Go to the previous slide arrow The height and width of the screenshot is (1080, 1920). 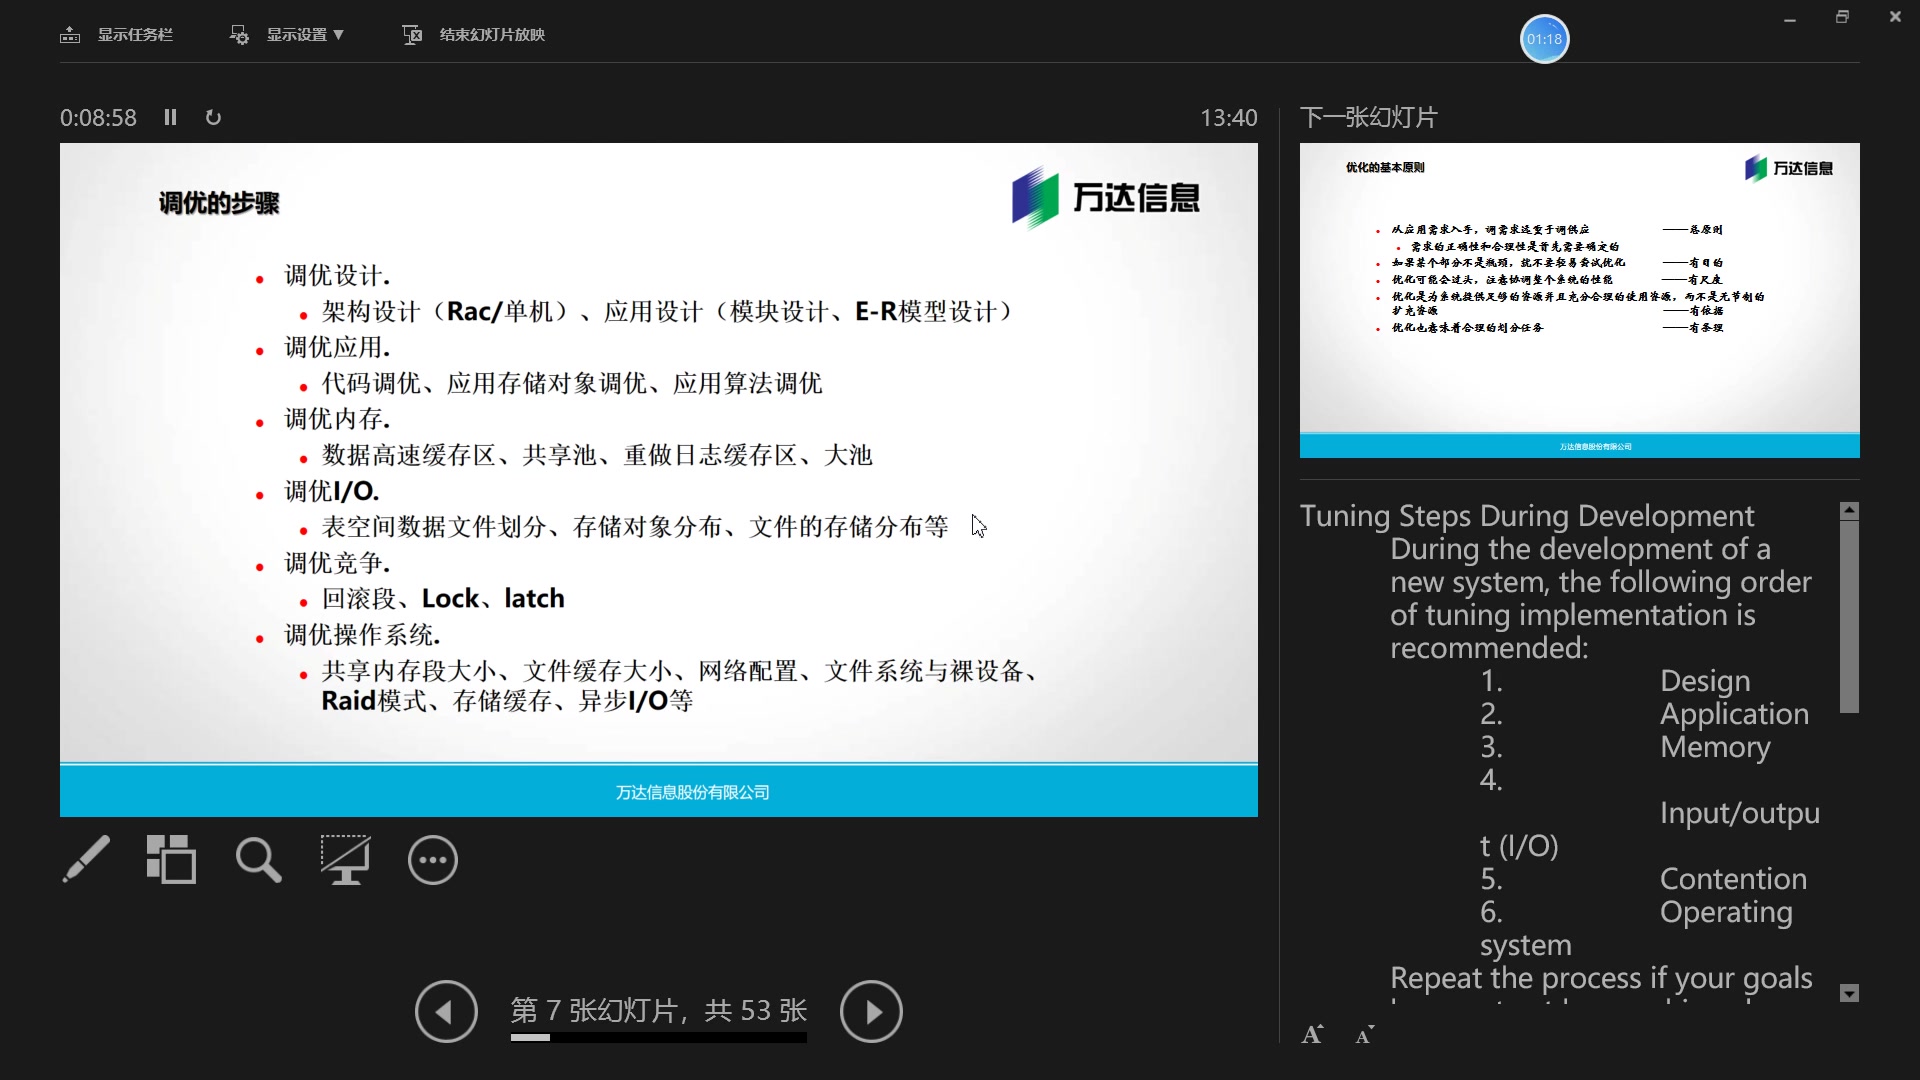pyautogui.click(x=446, y=1012)
